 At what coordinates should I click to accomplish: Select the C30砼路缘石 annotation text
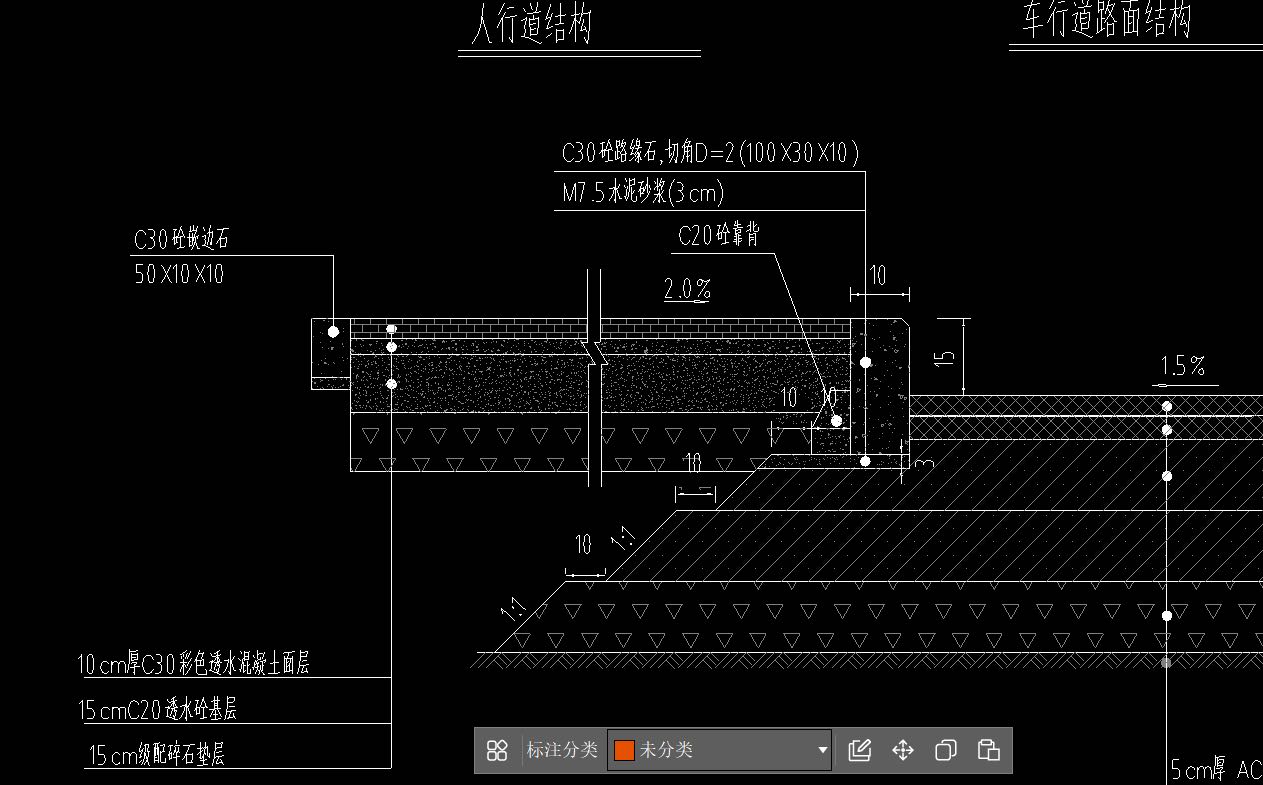tap(710, 153)
